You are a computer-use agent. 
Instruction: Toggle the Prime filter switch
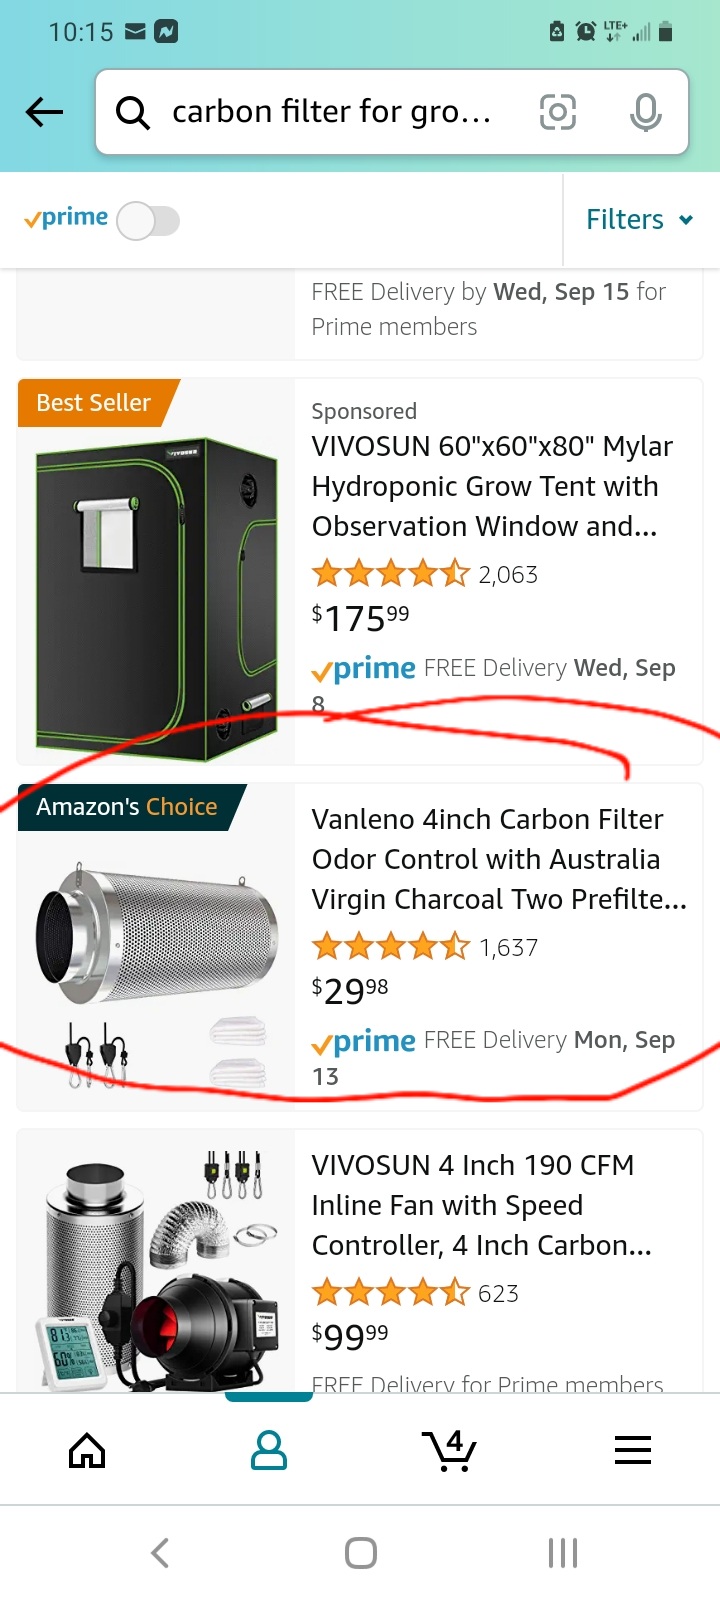coord(148,221)
